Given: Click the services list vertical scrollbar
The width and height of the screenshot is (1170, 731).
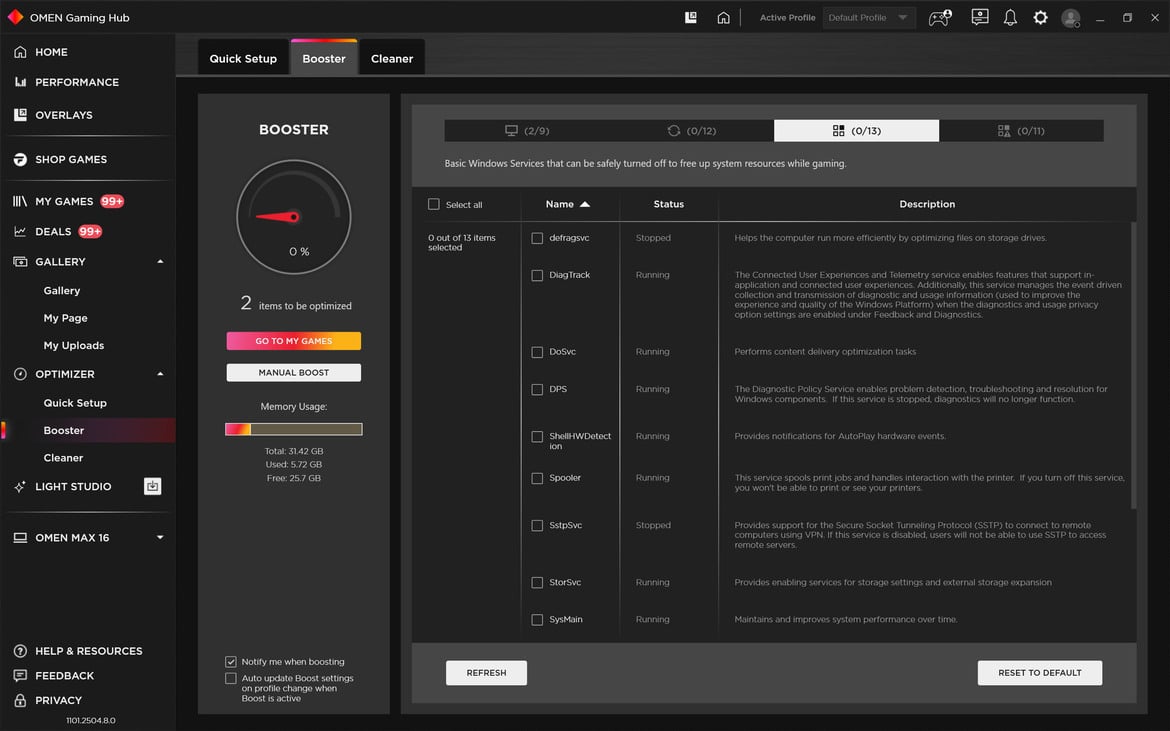Looking at the screenshot, I should [x=1134, y=366].
